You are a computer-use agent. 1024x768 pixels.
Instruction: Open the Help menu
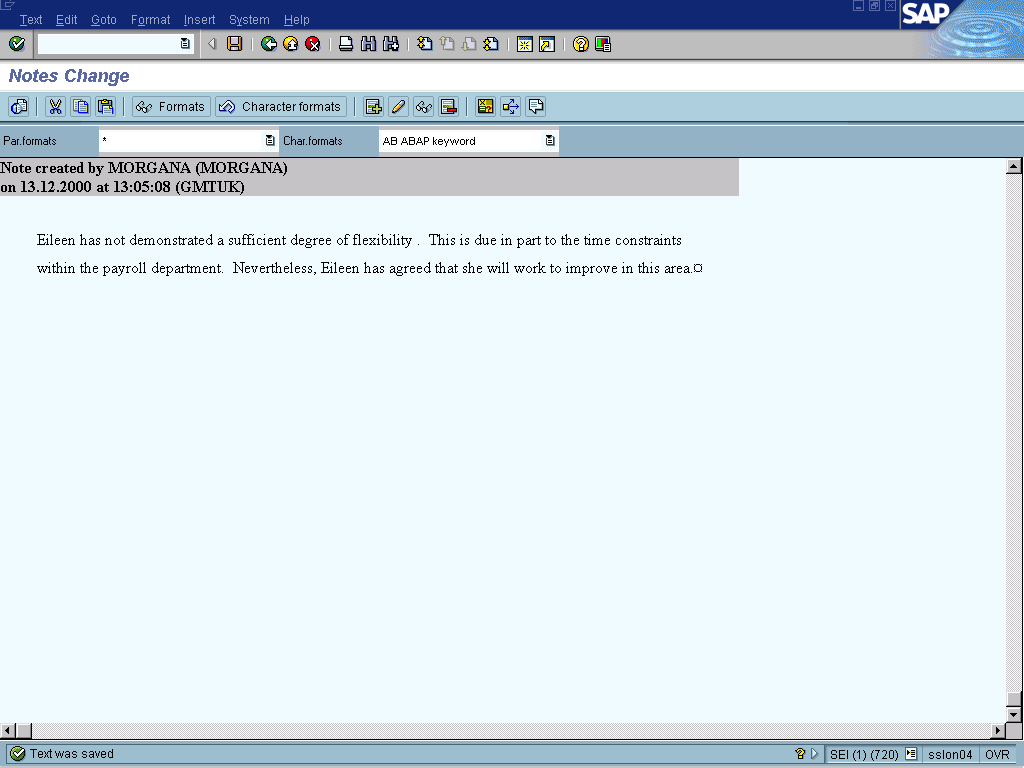click(x=296, y=20)
